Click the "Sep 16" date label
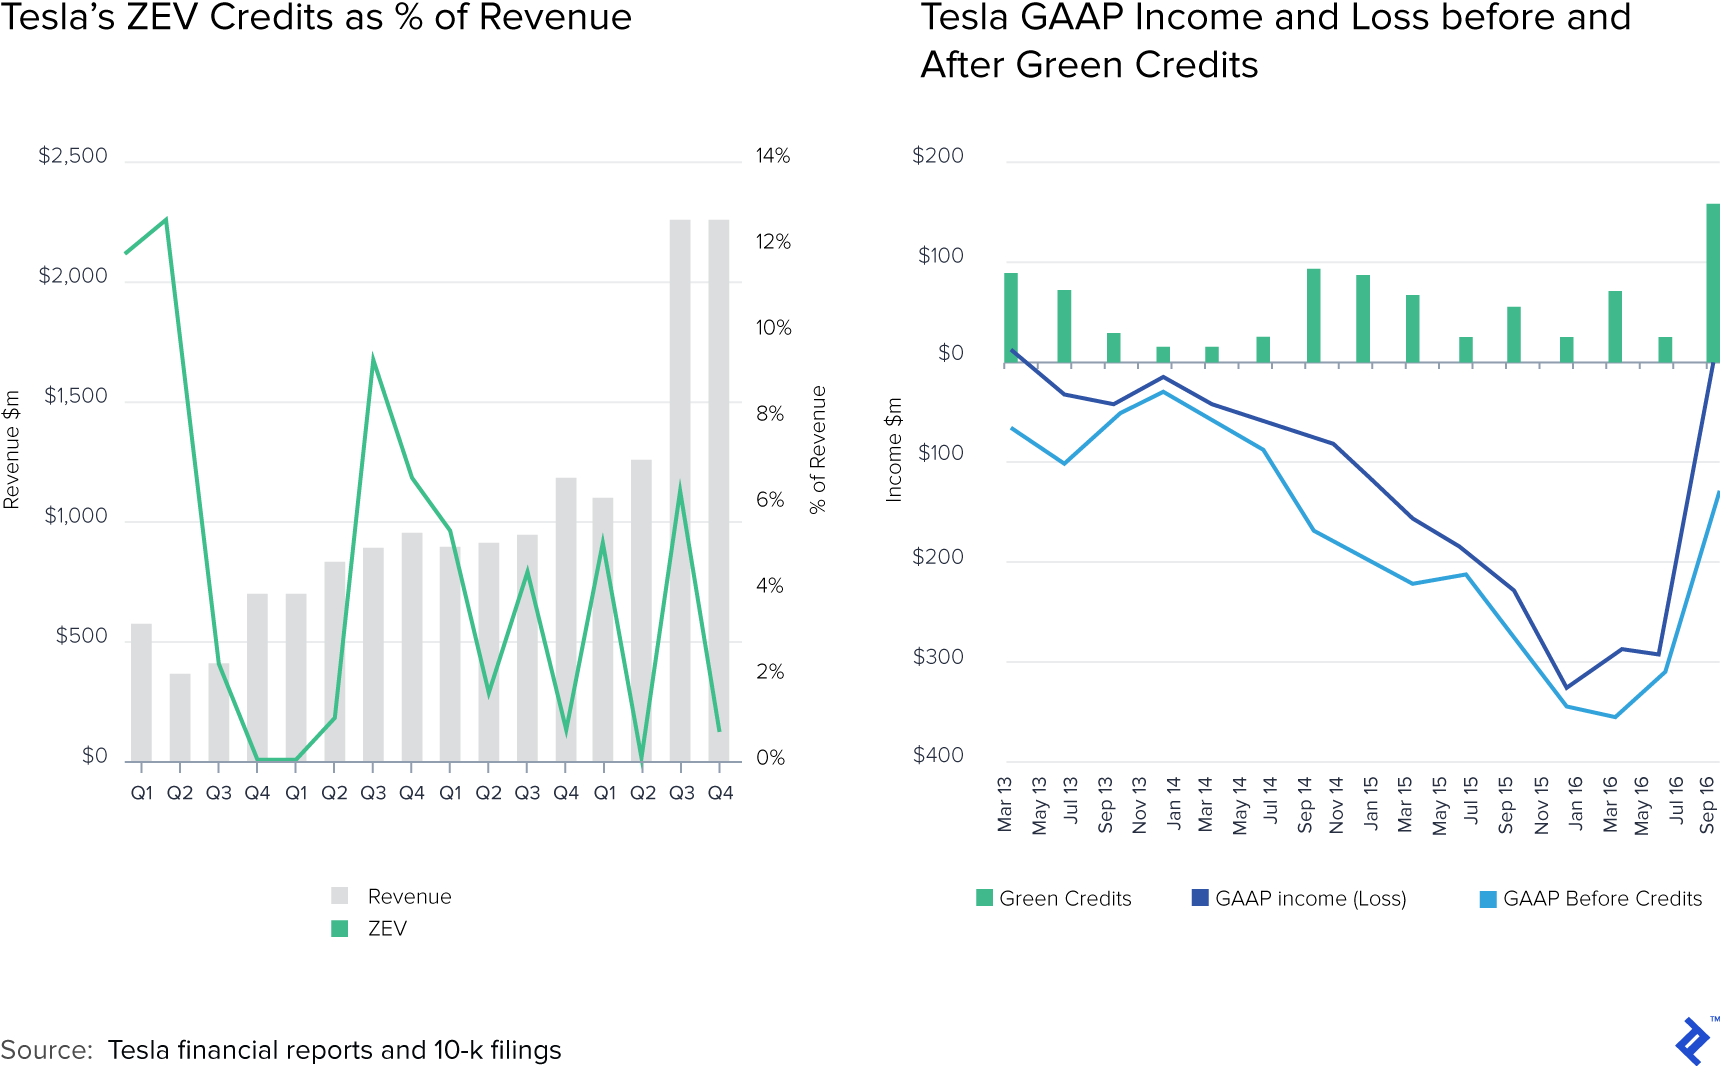The width and height of the screenshot is (1720, 1066). click(1708, 804)
